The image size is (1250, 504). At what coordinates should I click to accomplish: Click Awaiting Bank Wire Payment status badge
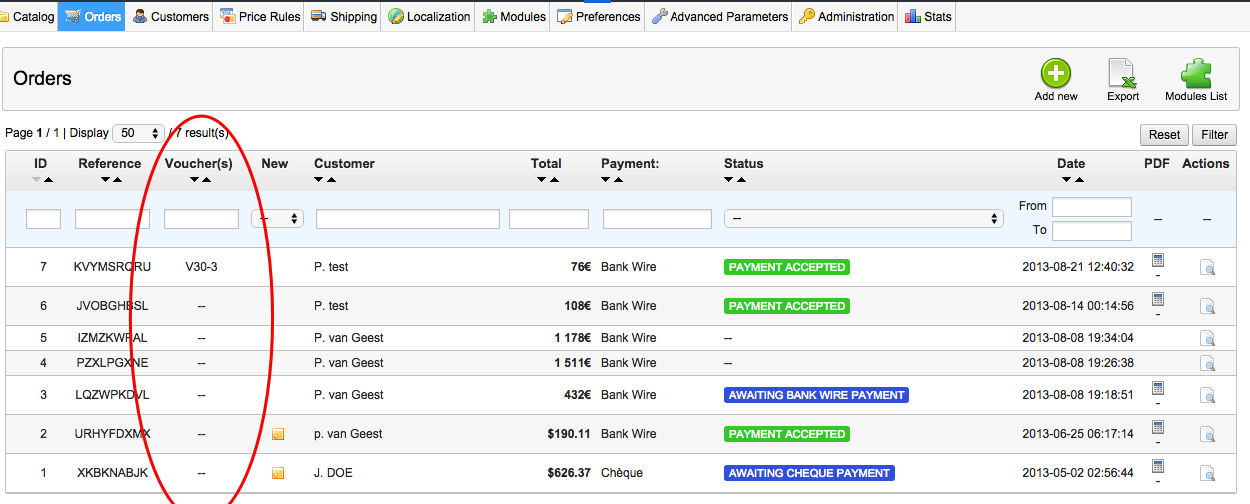pyautogui.click(x=816, y=395)
